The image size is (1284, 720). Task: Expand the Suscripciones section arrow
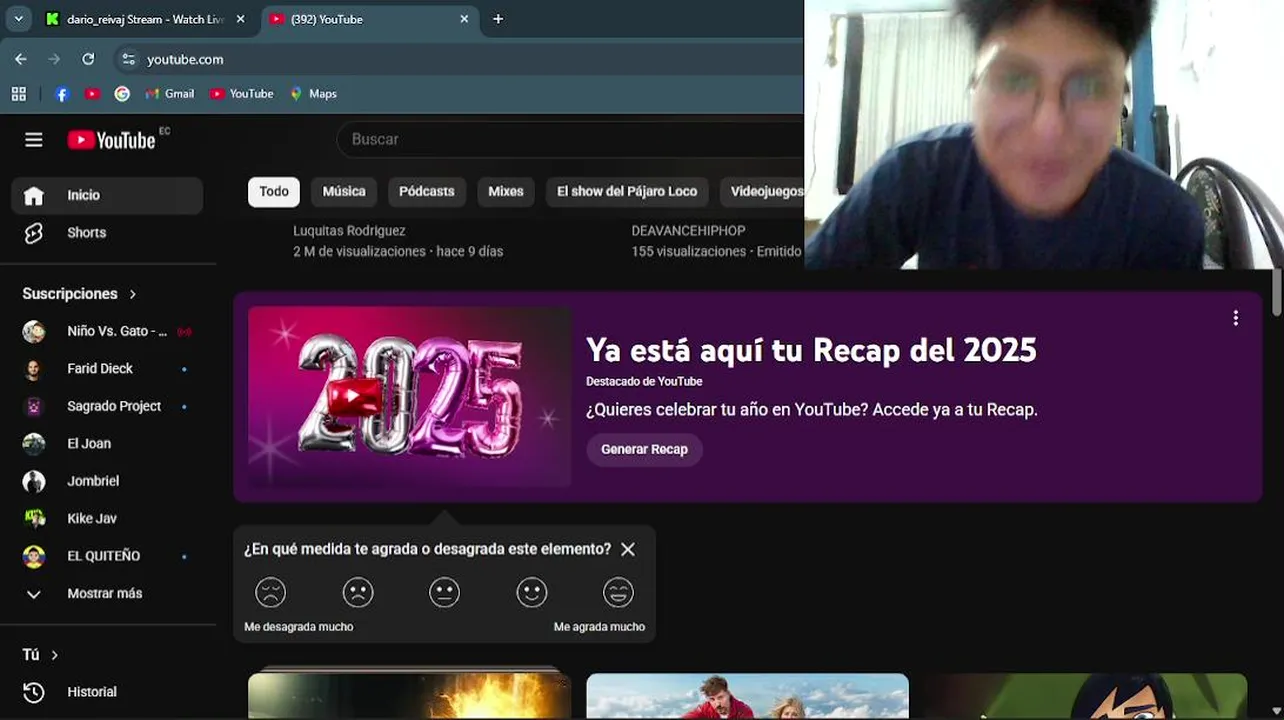(132, 294)
